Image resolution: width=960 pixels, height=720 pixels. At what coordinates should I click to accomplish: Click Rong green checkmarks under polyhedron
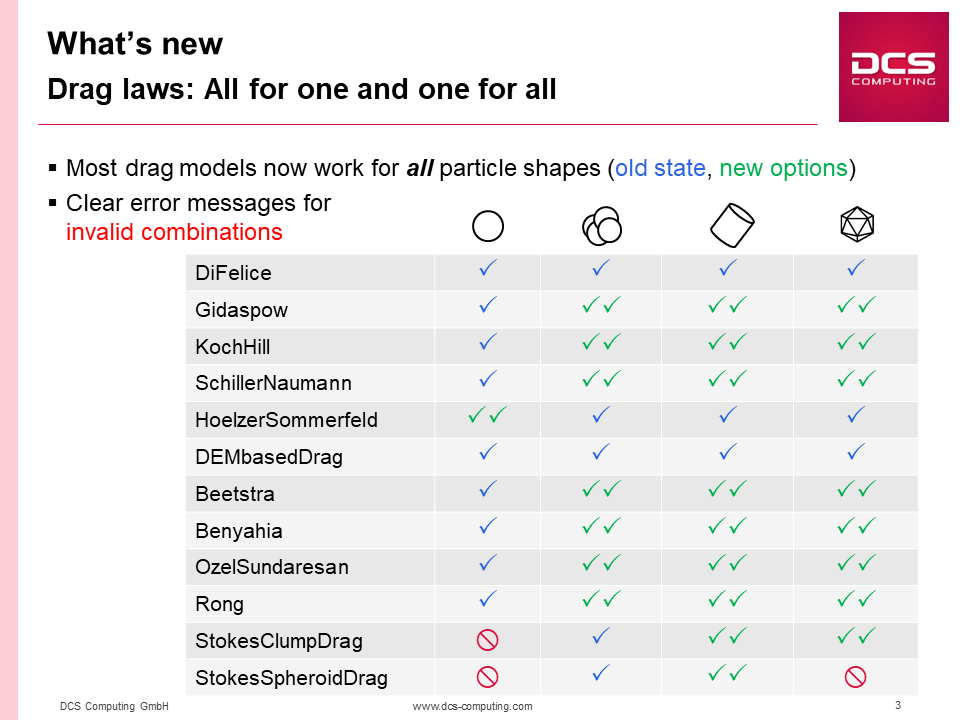pos(857,599)
